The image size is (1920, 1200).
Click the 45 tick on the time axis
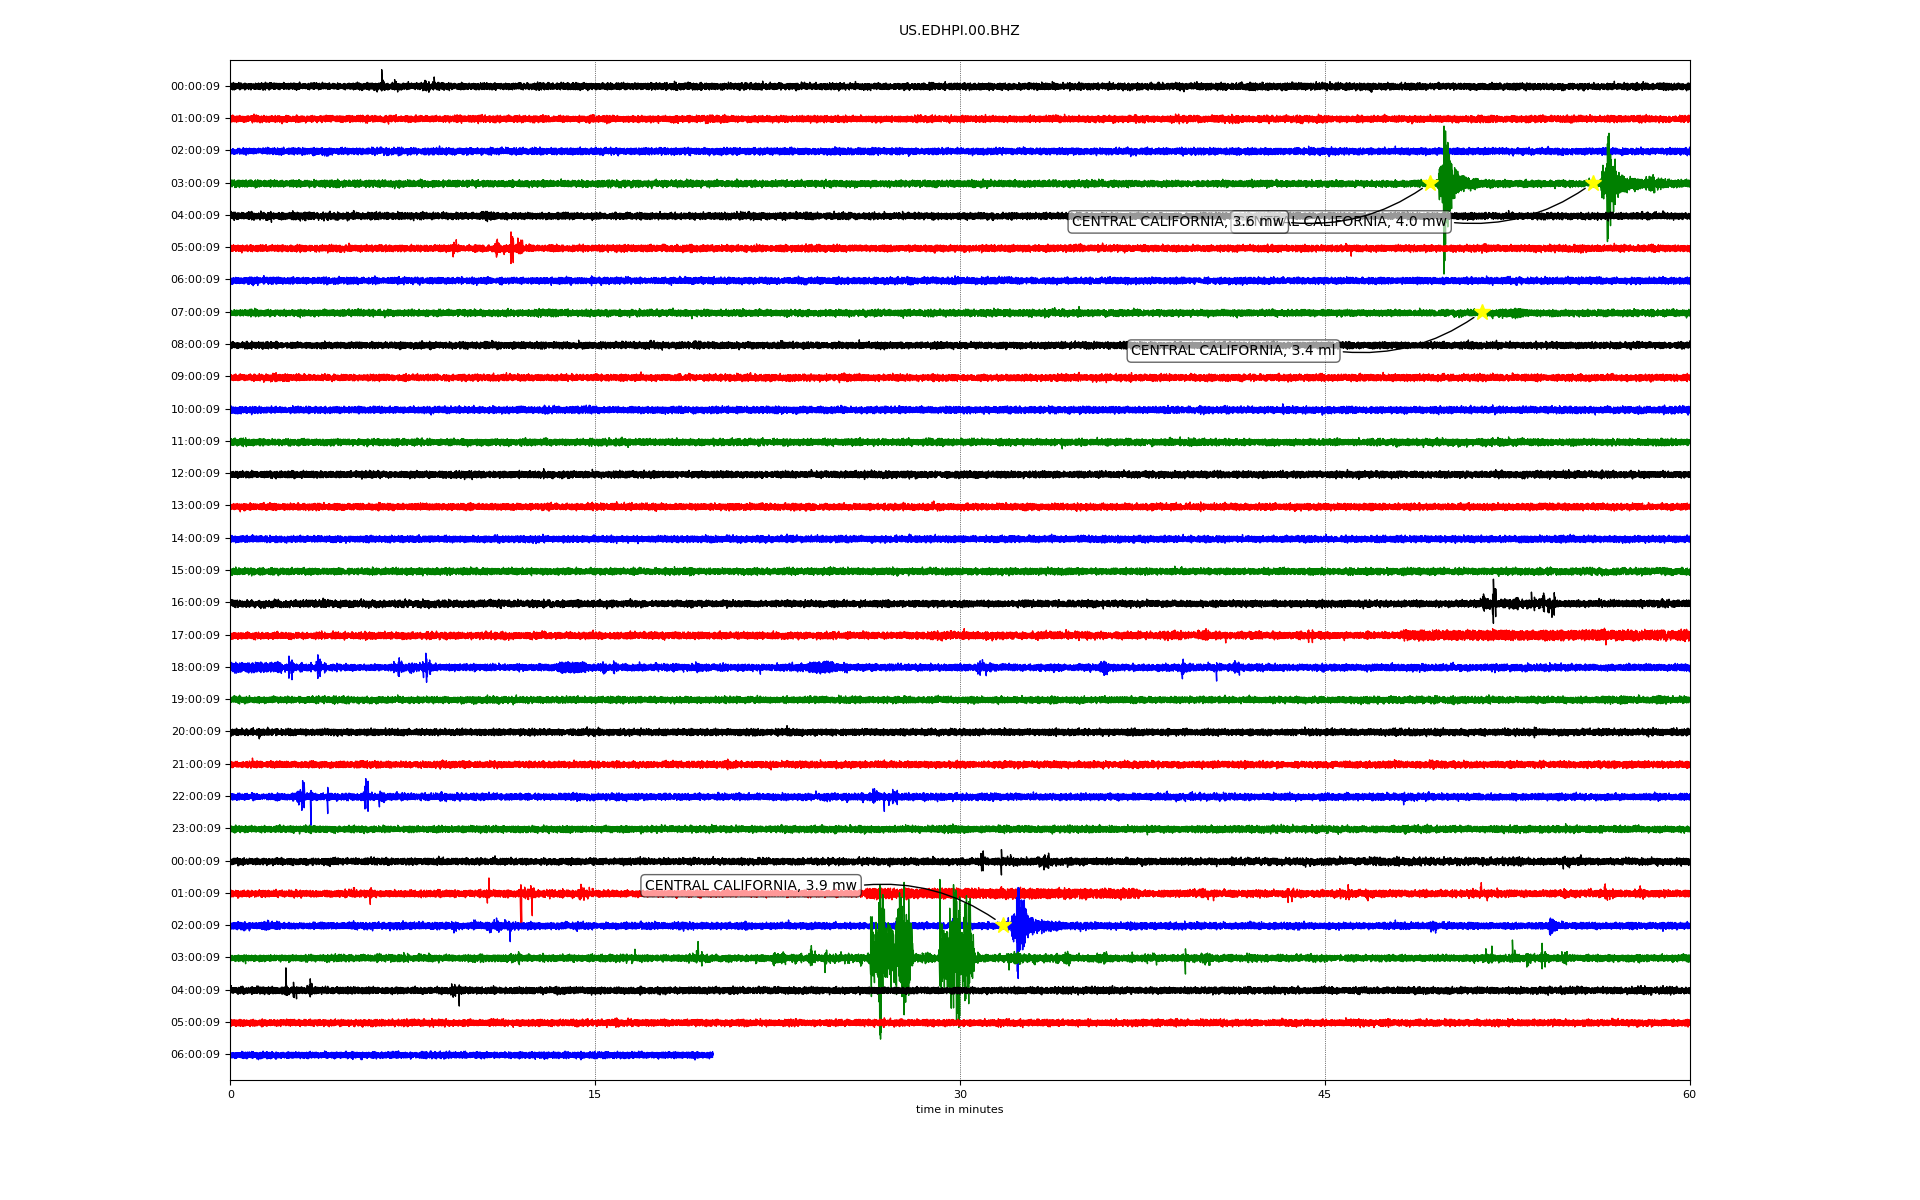click(1325, 1094)
